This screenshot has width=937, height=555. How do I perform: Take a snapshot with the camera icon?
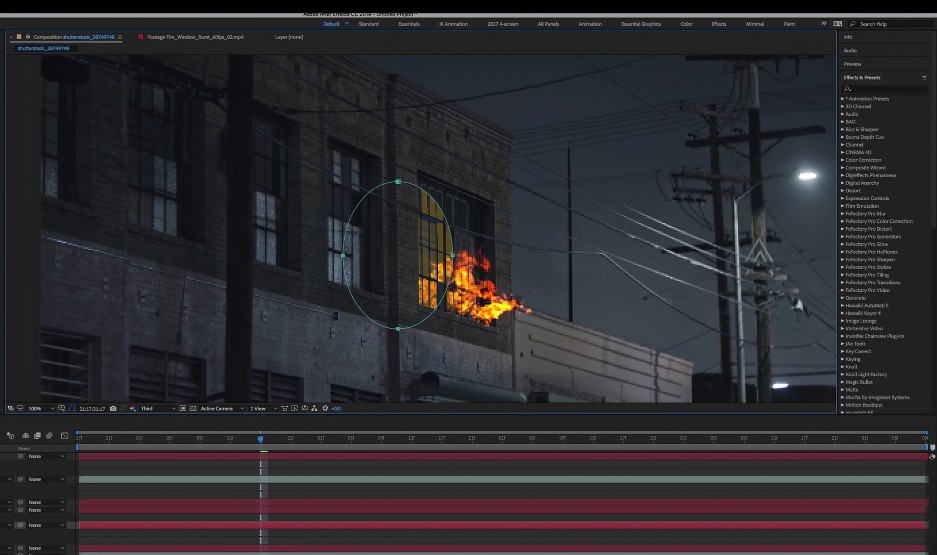(113, 409)
